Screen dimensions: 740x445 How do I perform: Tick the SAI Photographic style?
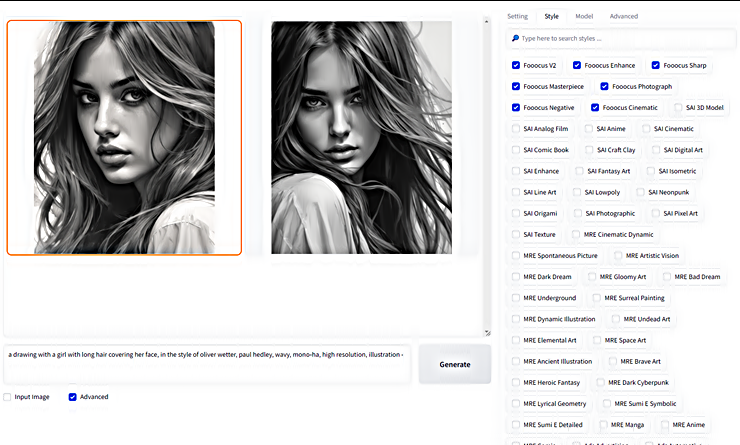[x=578, y=213]
